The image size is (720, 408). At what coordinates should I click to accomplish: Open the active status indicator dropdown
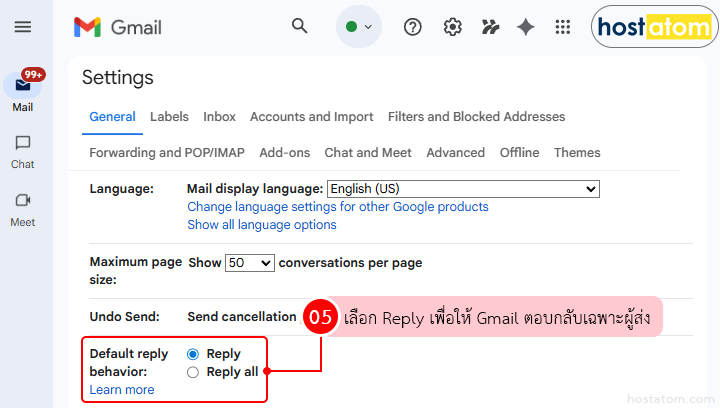pos(359,27)
